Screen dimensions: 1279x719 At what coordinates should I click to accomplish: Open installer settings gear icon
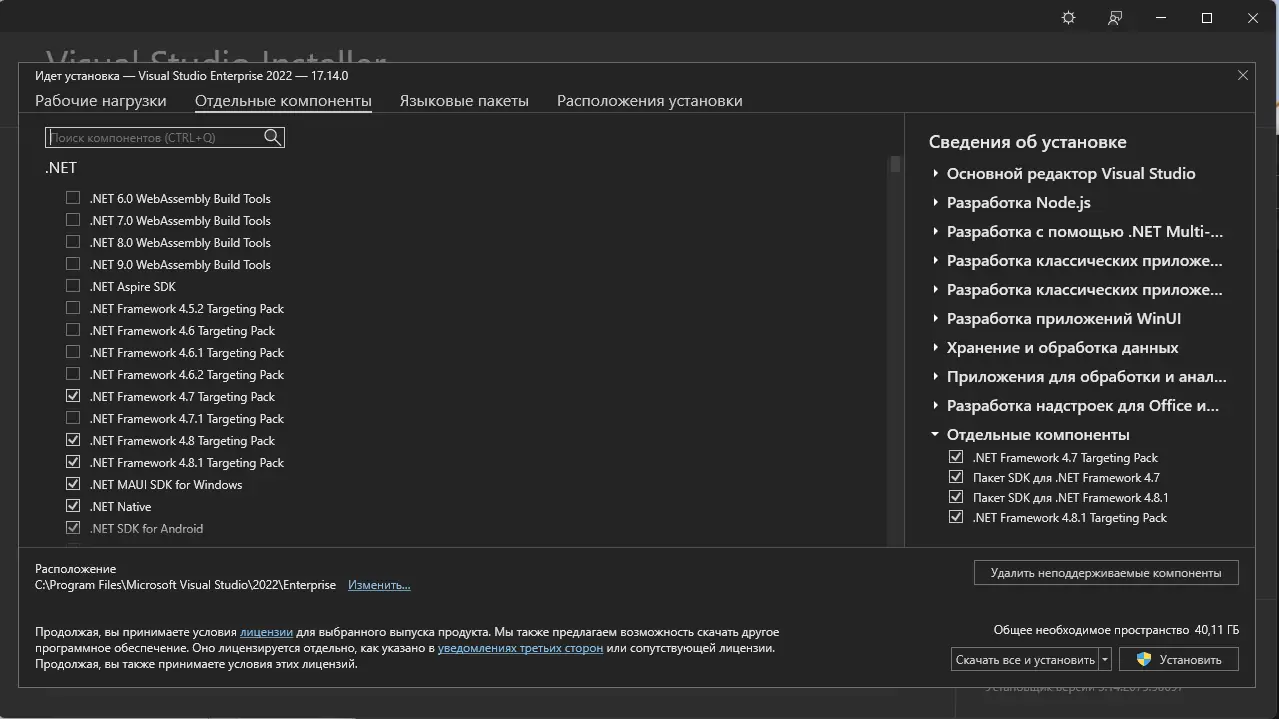pyautogui.click(x=1068, y=18)
